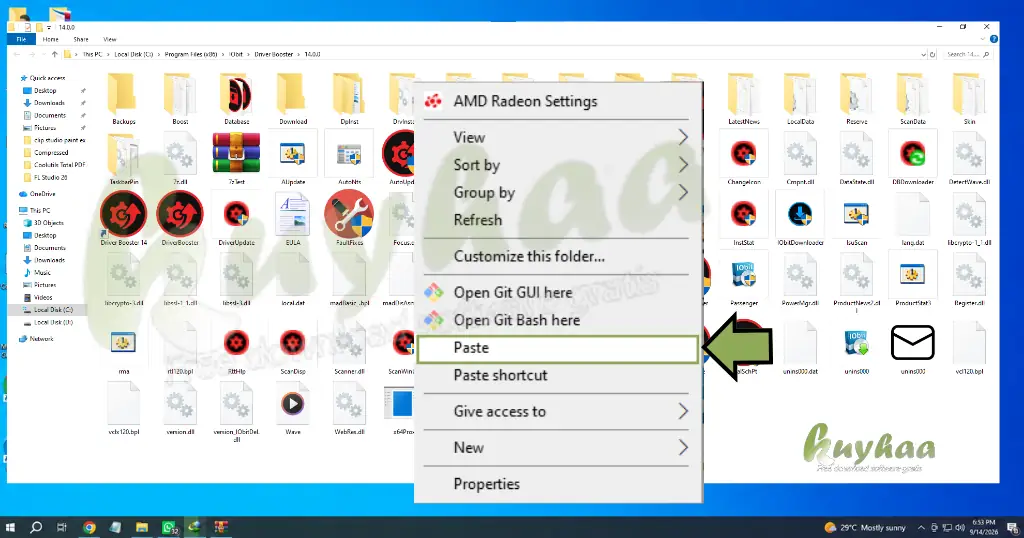
Task: Open Quick access Downloads in sidebar
Action: pos(49,103)
